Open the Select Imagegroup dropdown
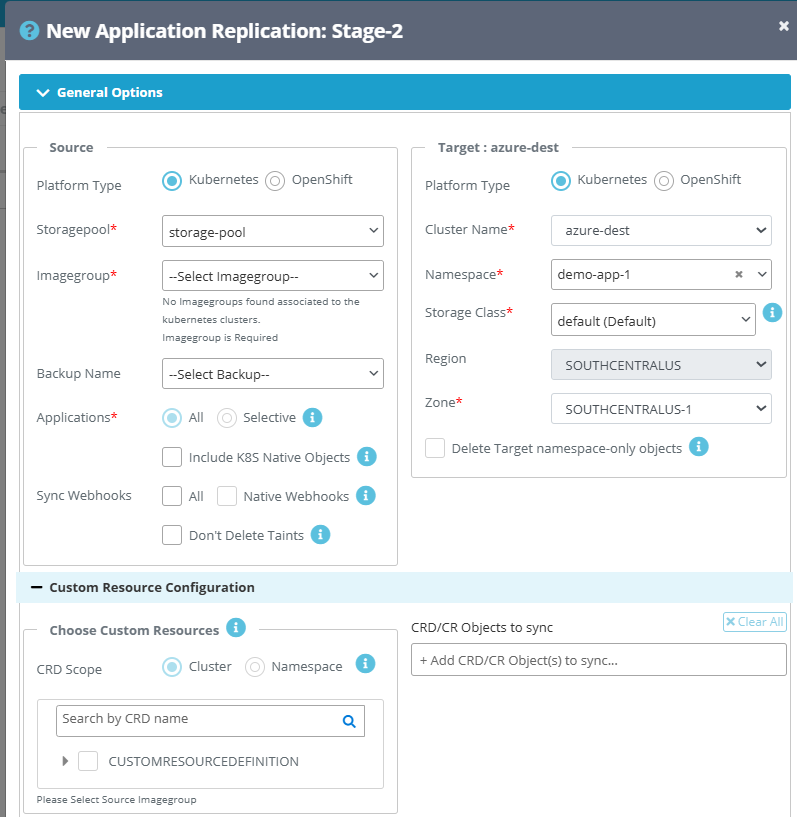The height and width of the screenshot is (817, 797). [x=273, y=276]
